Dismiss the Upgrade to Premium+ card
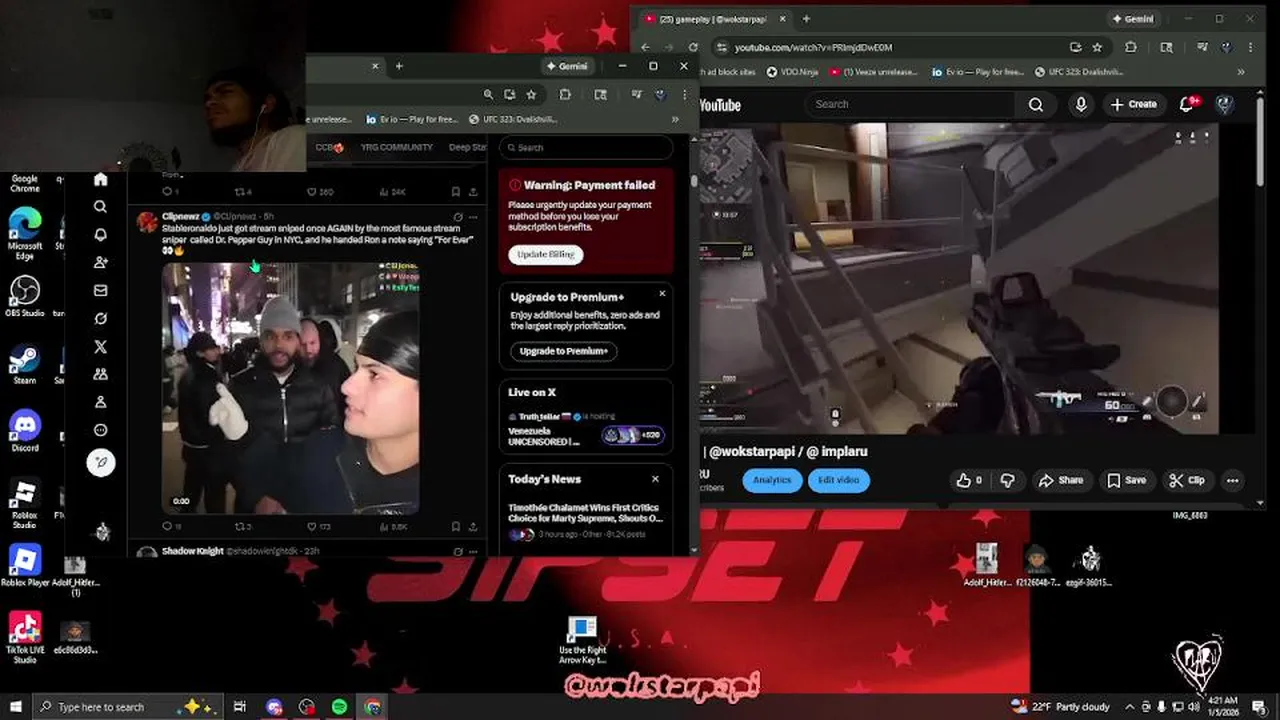 (662, 294)
